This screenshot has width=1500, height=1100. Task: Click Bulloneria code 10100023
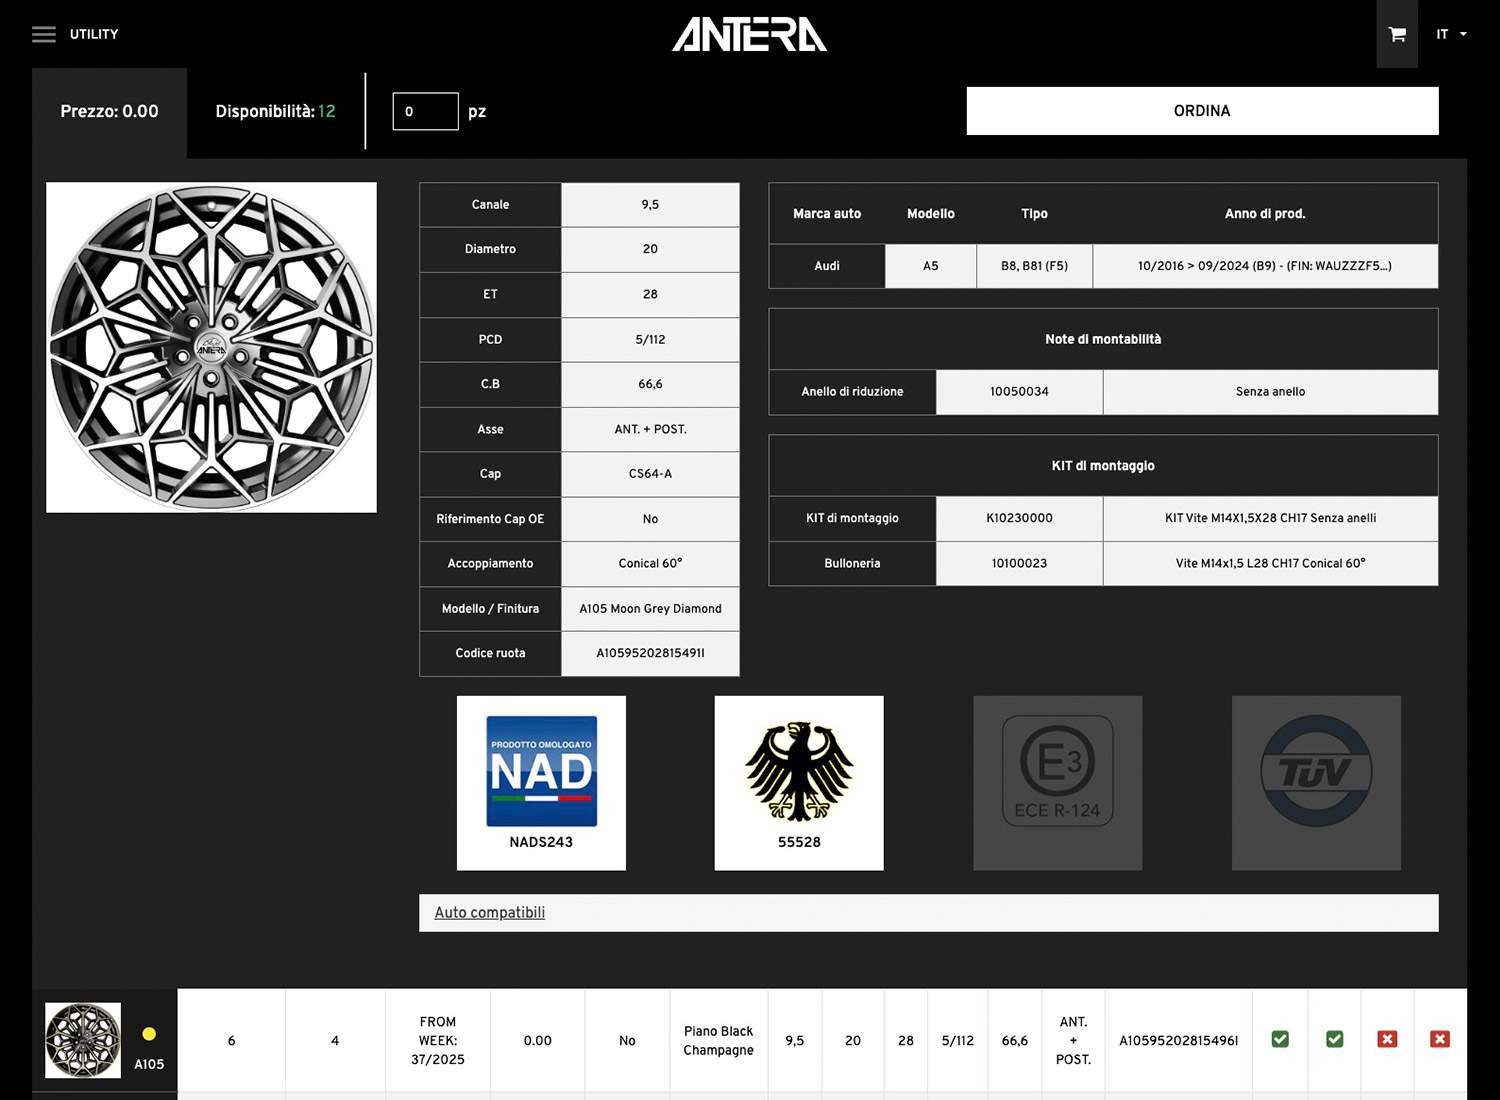[1019, 563]
